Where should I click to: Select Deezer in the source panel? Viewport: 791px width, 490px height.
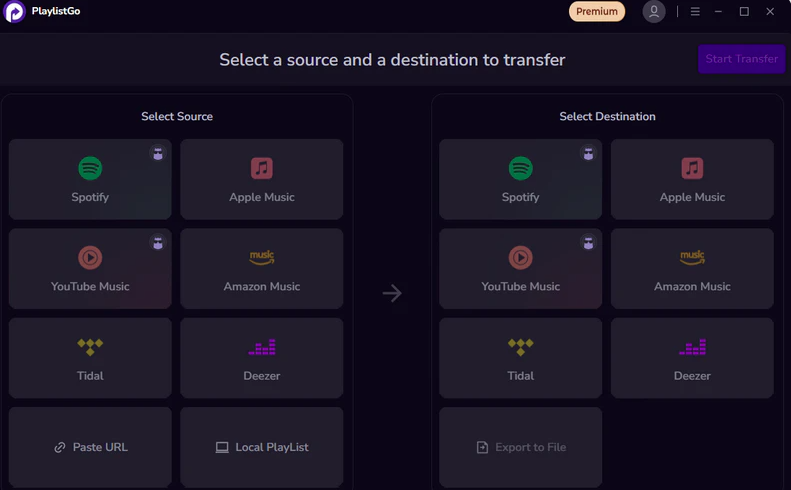261,358
